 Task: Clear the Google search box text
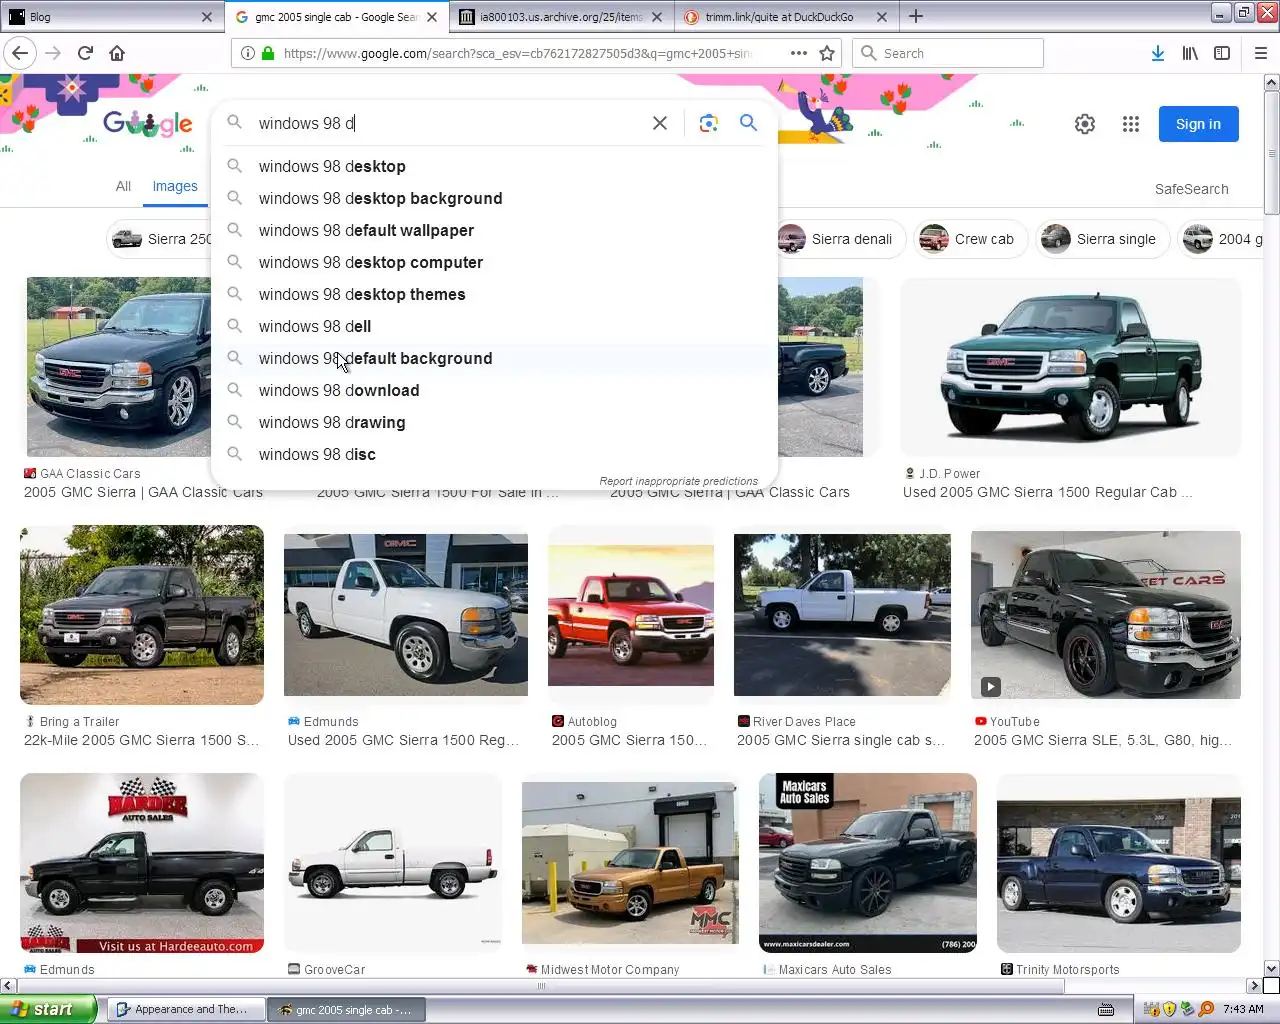point(660,123)
